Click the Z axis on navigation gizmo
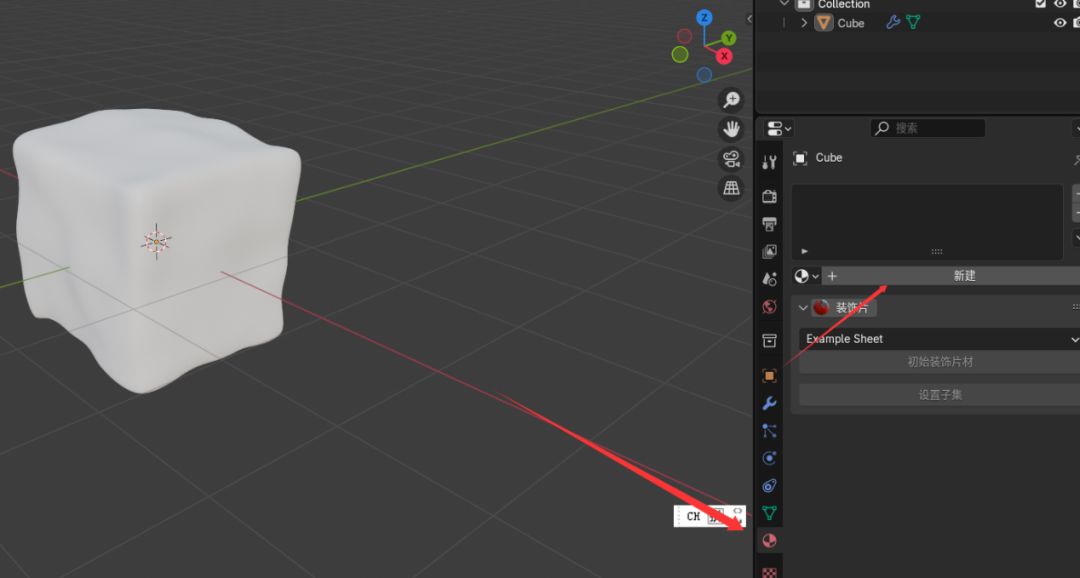This screenshot has width=1080, height=578. (x=705, y=18)
